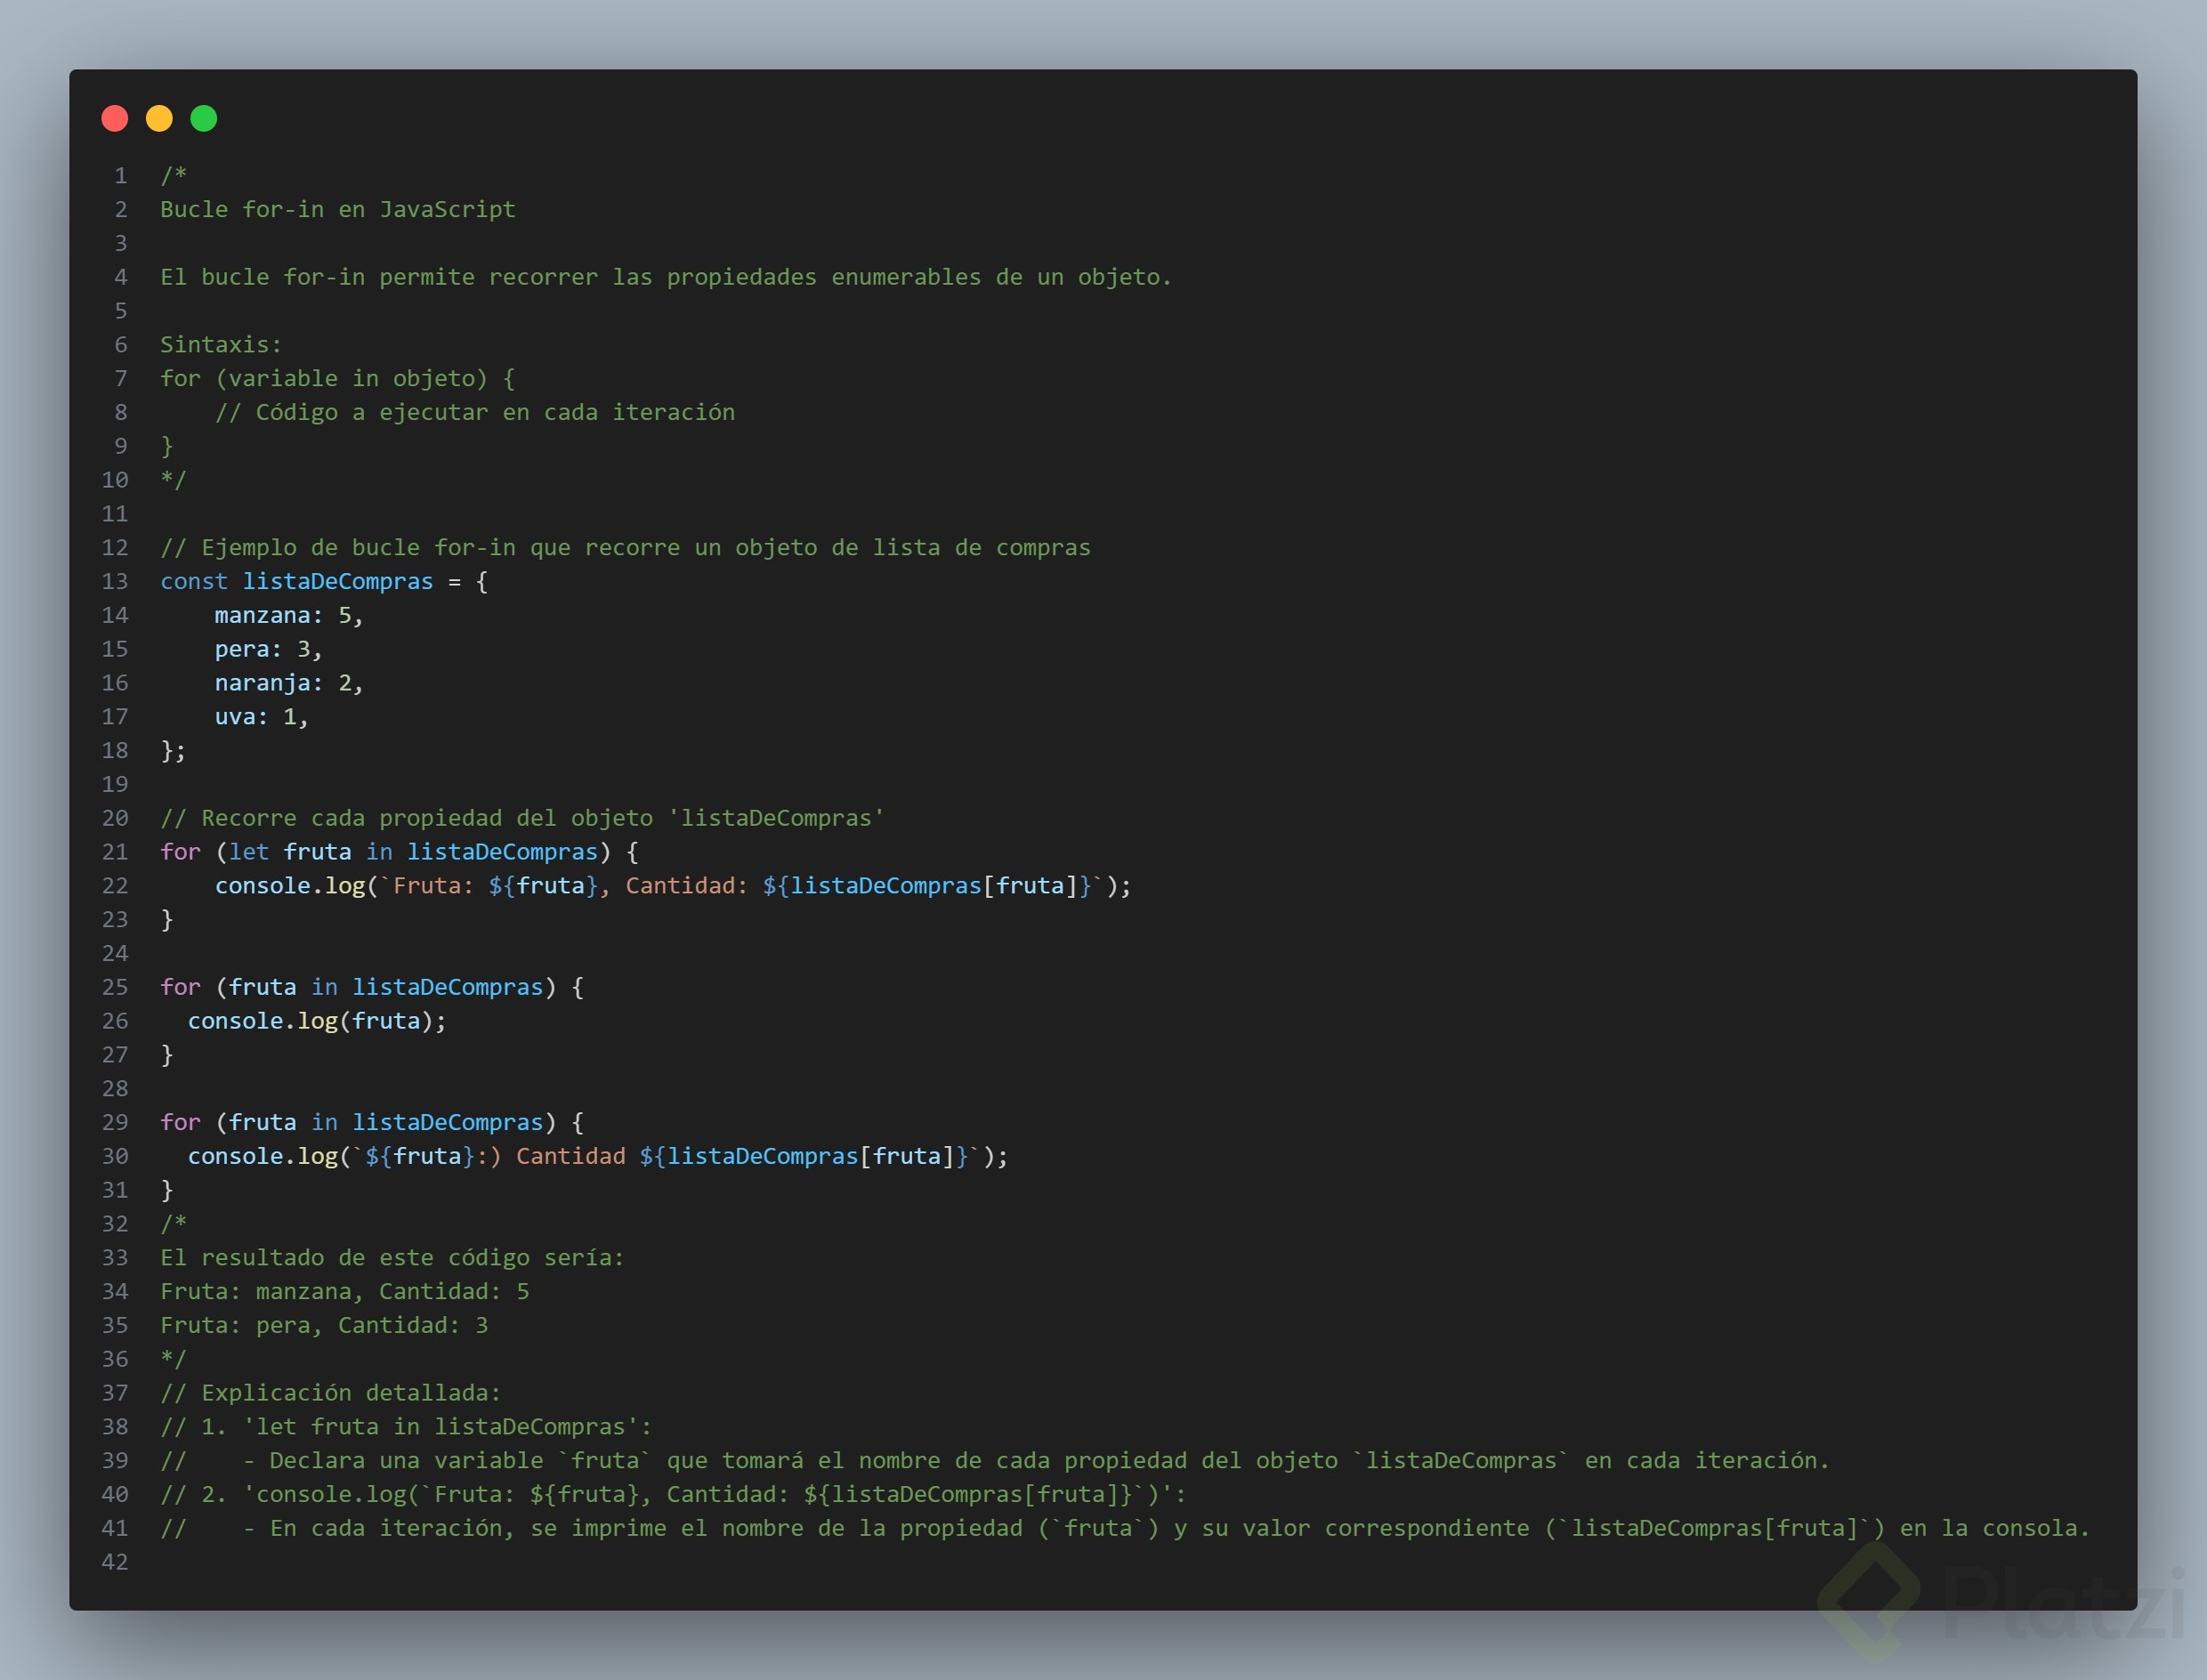This screenshot has height=1680, width=2207.
Task: Click the 'Cantidad' text on line 30
Action: (x=570, y=1156)
